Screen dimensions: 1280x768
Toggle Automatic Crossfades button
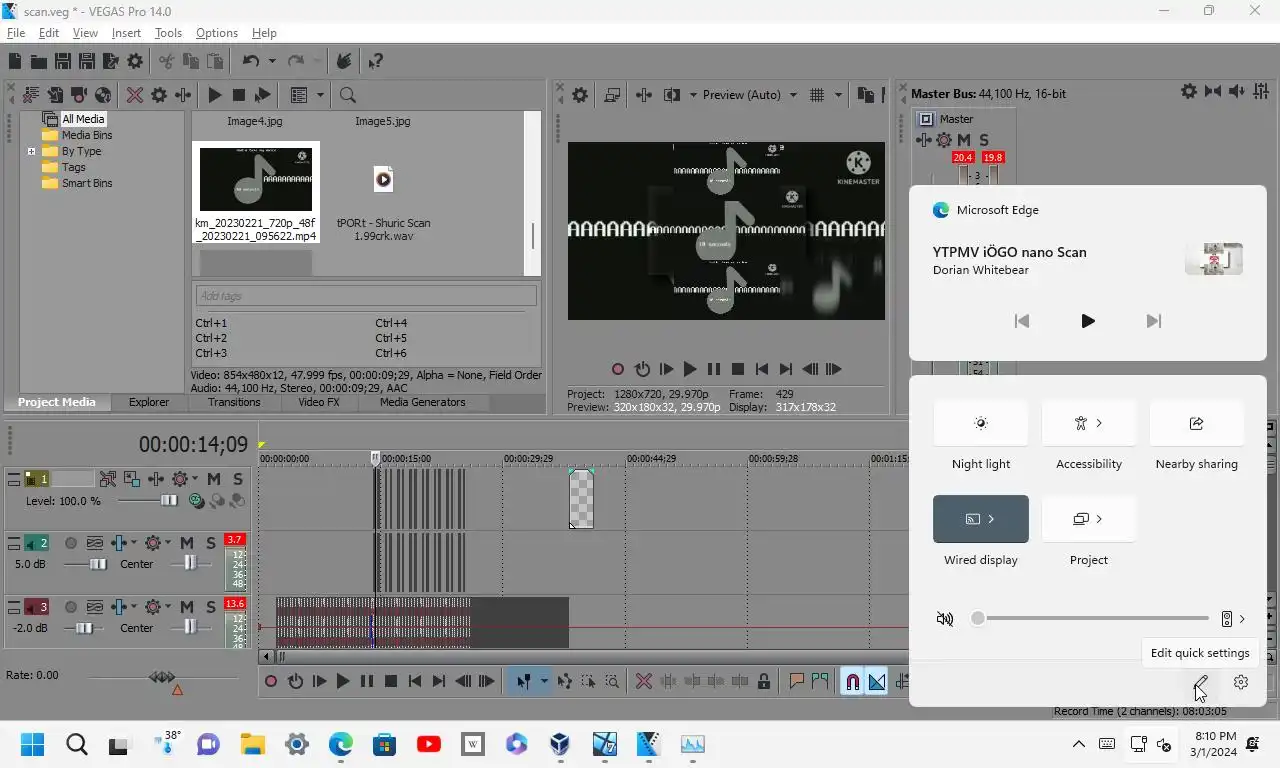click(877, 681)
